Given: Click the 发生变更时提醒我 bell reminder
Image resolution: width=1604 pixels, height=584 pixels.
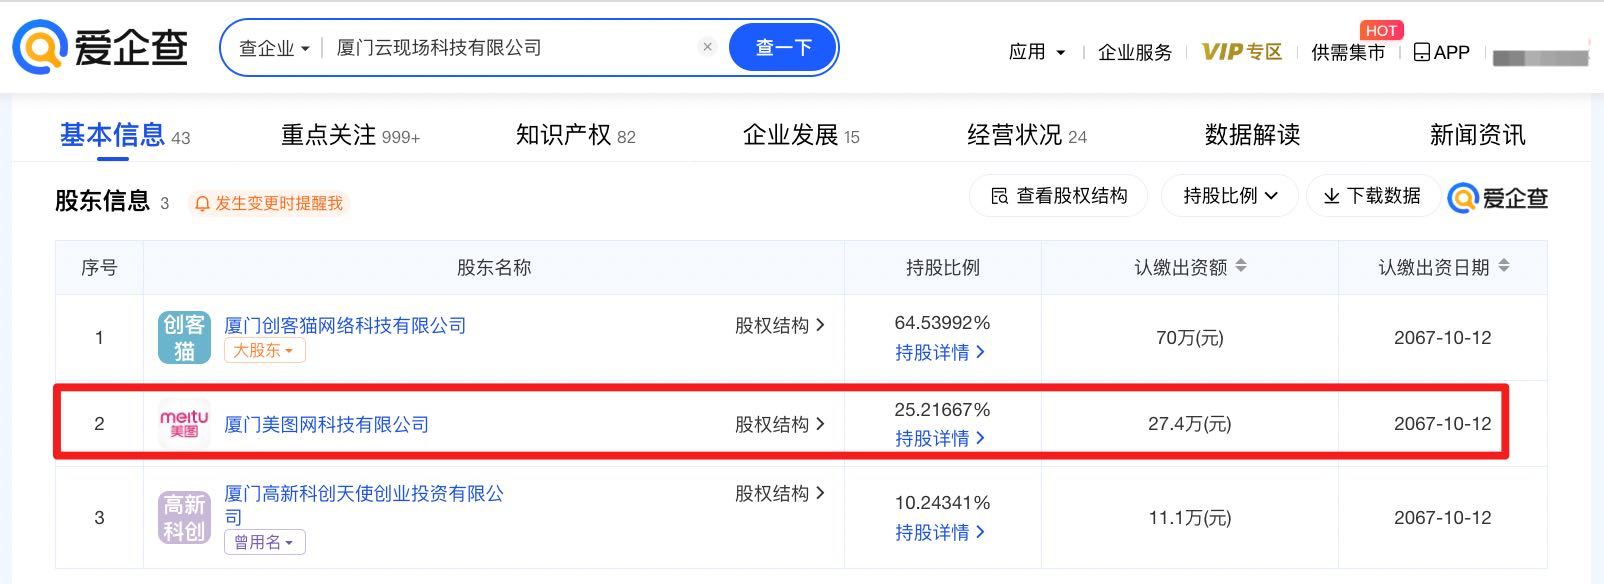Looking at the screenshot, I should pos(269,203).
